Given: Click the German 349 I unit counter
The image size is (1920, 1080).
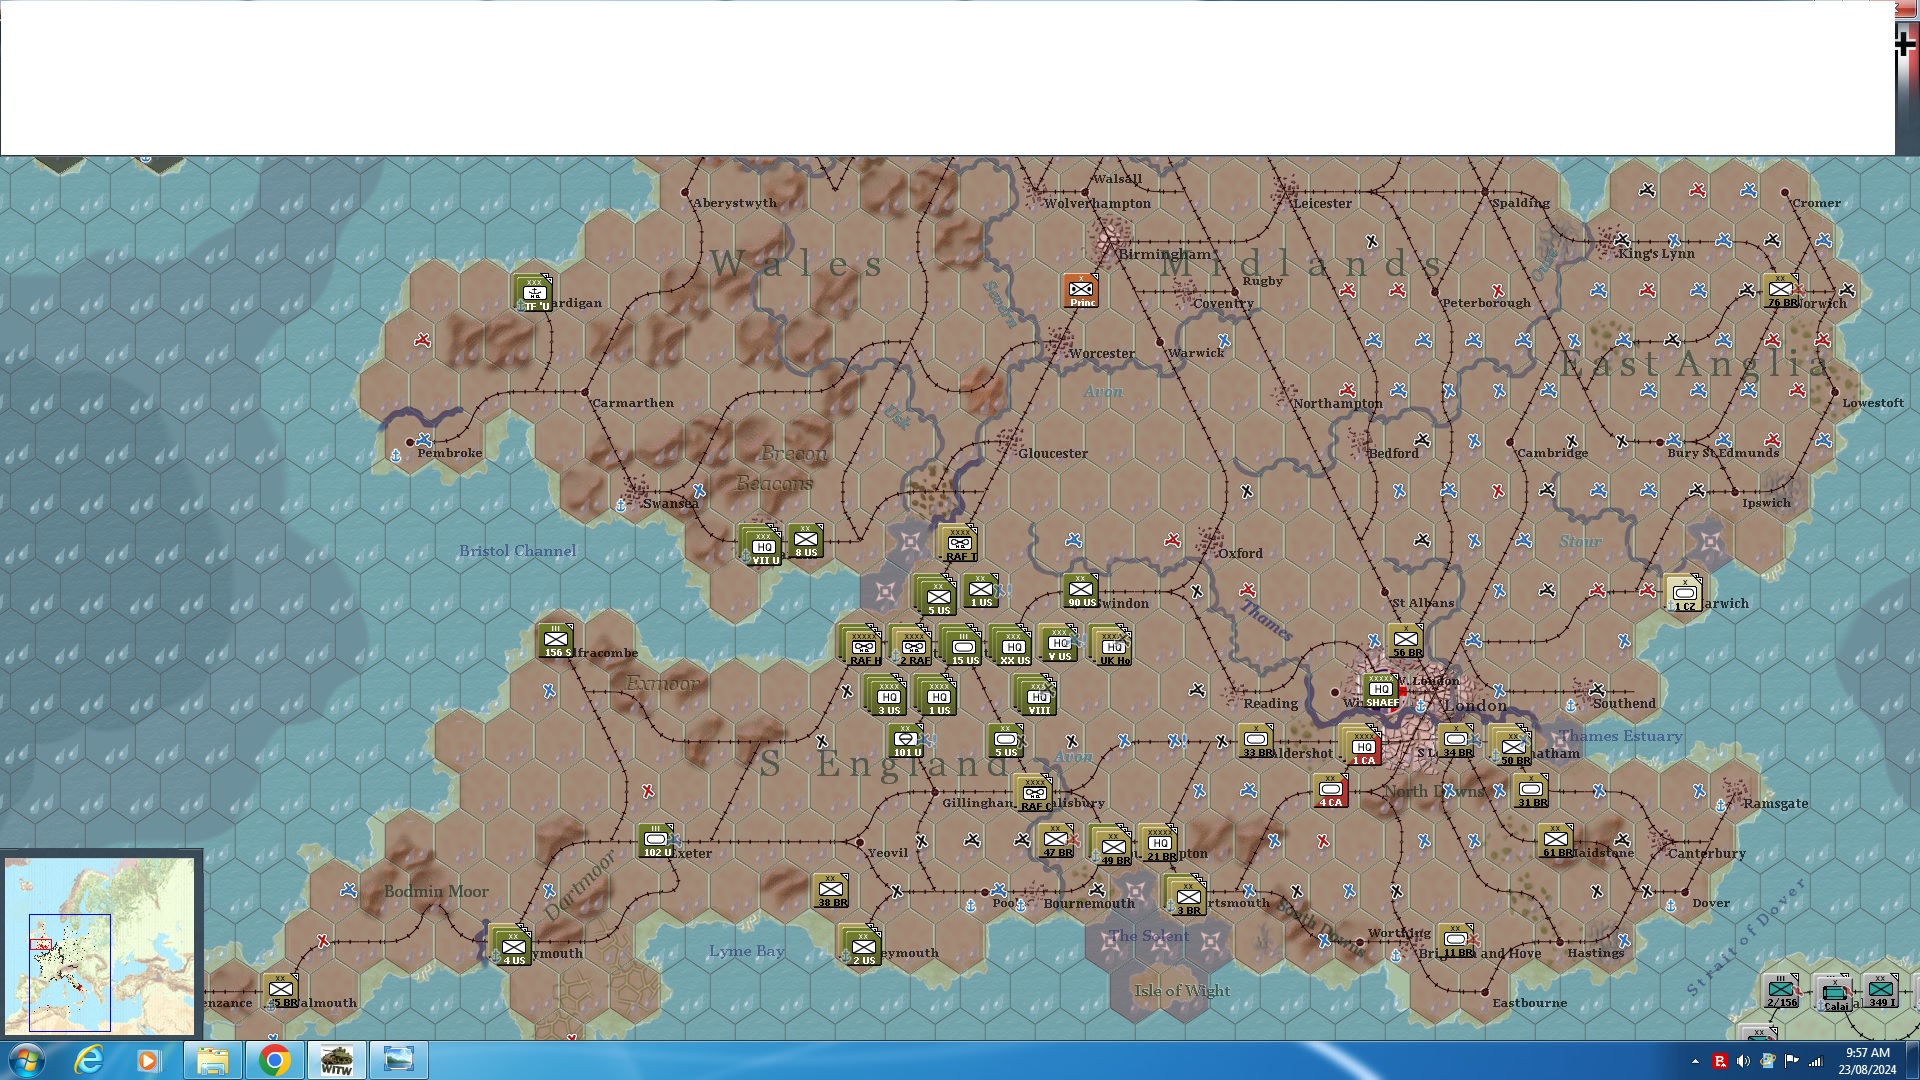Looking at the screenshot, I should tap(1880, 991).
